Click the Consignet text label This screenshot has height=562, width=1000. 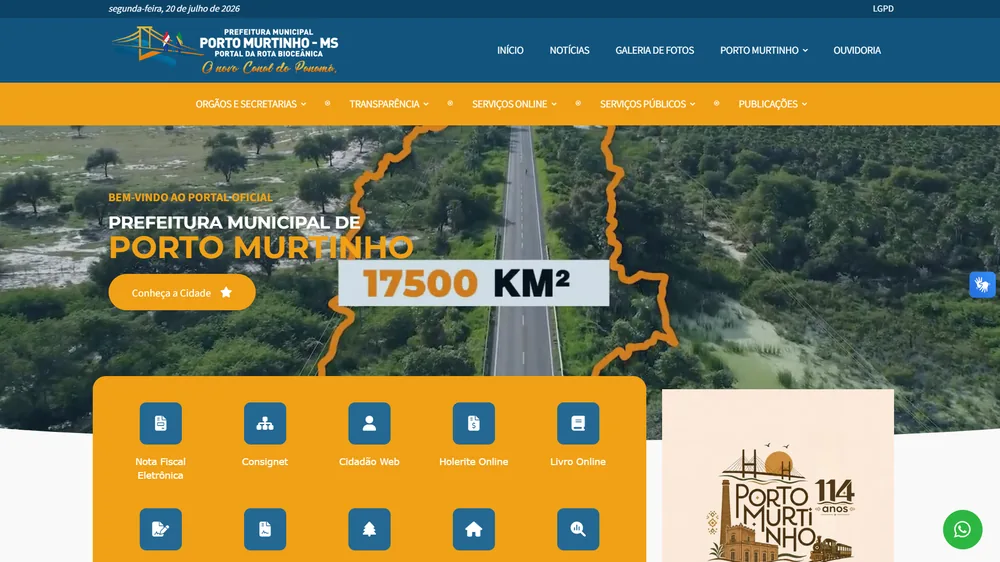(265, 461)
